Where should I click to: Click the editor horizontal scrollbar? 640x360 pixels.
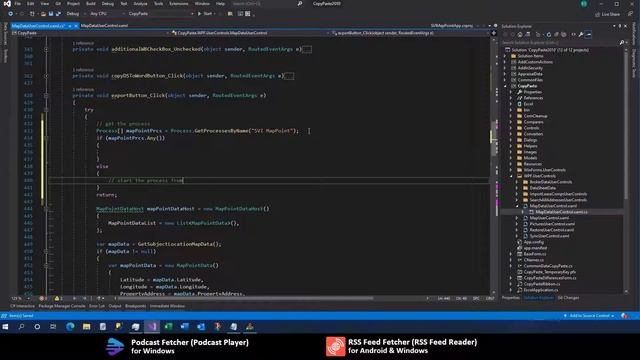click(245, 298)
